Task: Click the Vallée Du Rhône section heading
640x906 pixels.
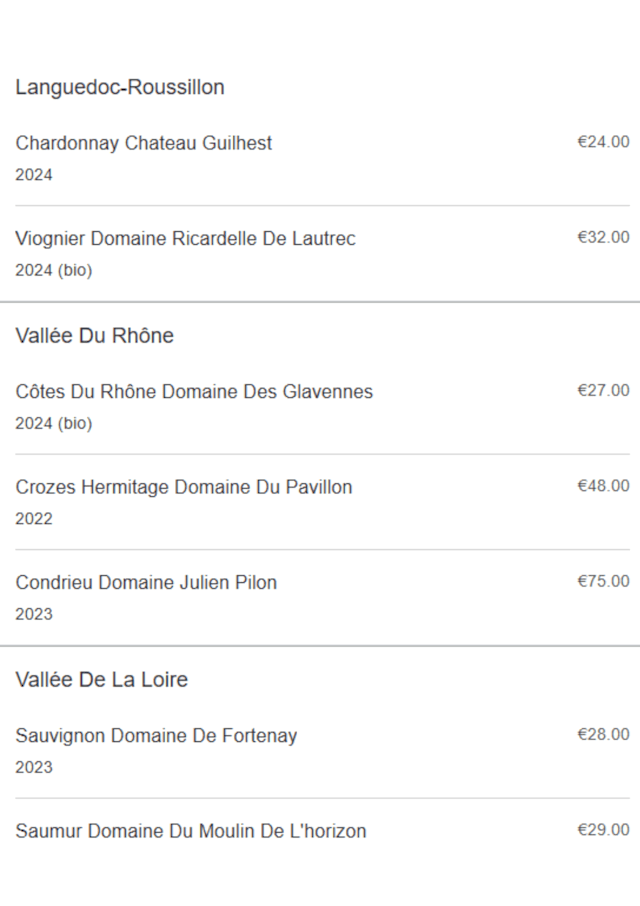Action: pos(95,336)
